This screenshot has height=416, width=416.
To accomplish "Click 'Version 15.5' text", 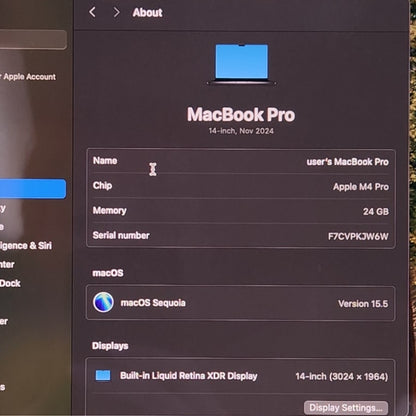I will click(x=363, y=304).
